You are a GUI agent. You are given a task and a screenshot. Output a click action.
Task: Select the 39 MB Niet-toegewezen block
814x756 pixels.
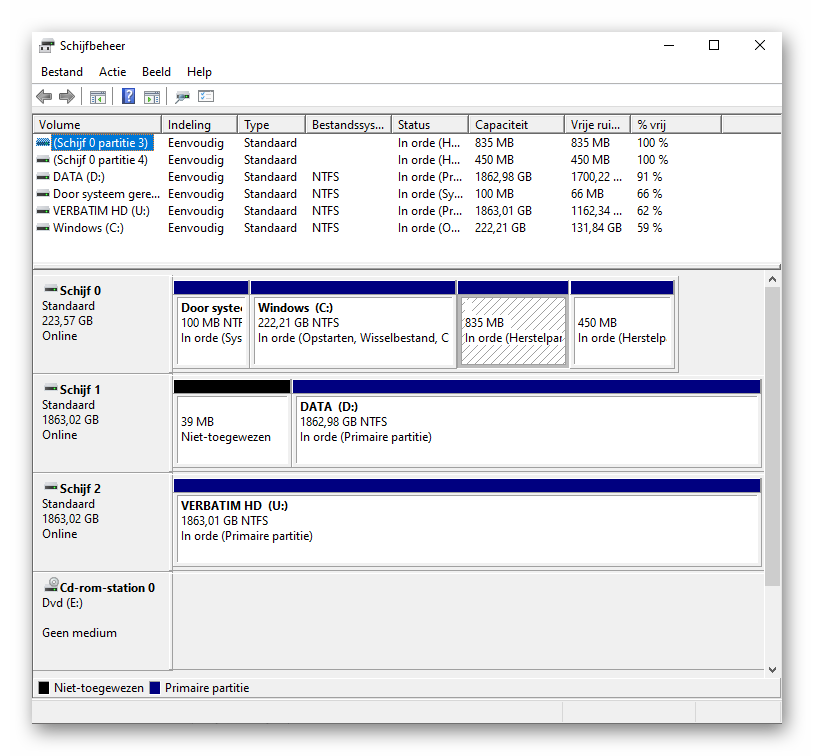(231, 429)
